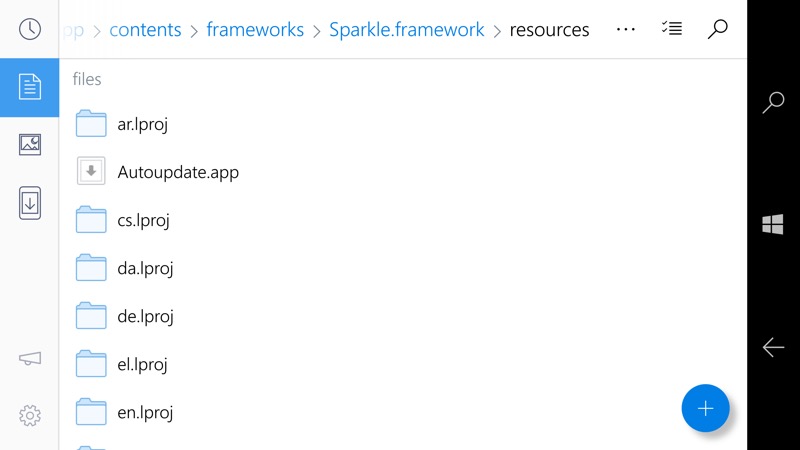Select the documents sidebar icon

[30, 87]
